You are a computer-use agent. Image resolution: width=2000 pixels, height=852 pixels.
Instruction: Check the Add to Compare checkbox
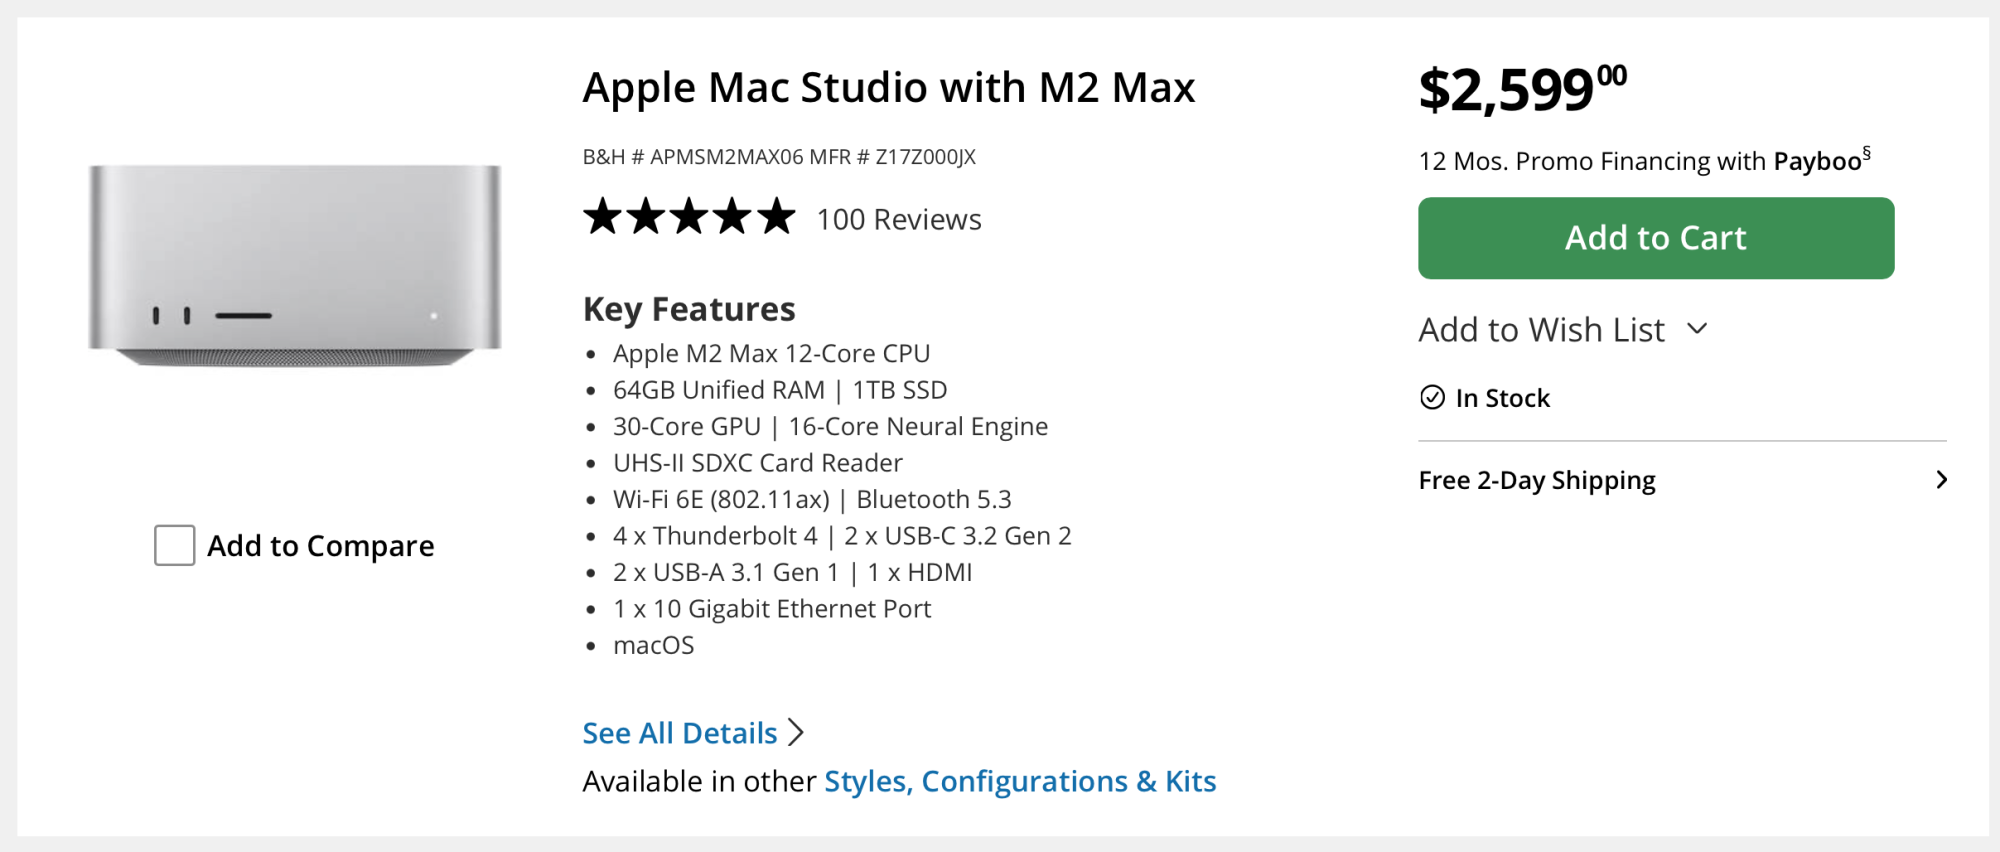(175, 546)
